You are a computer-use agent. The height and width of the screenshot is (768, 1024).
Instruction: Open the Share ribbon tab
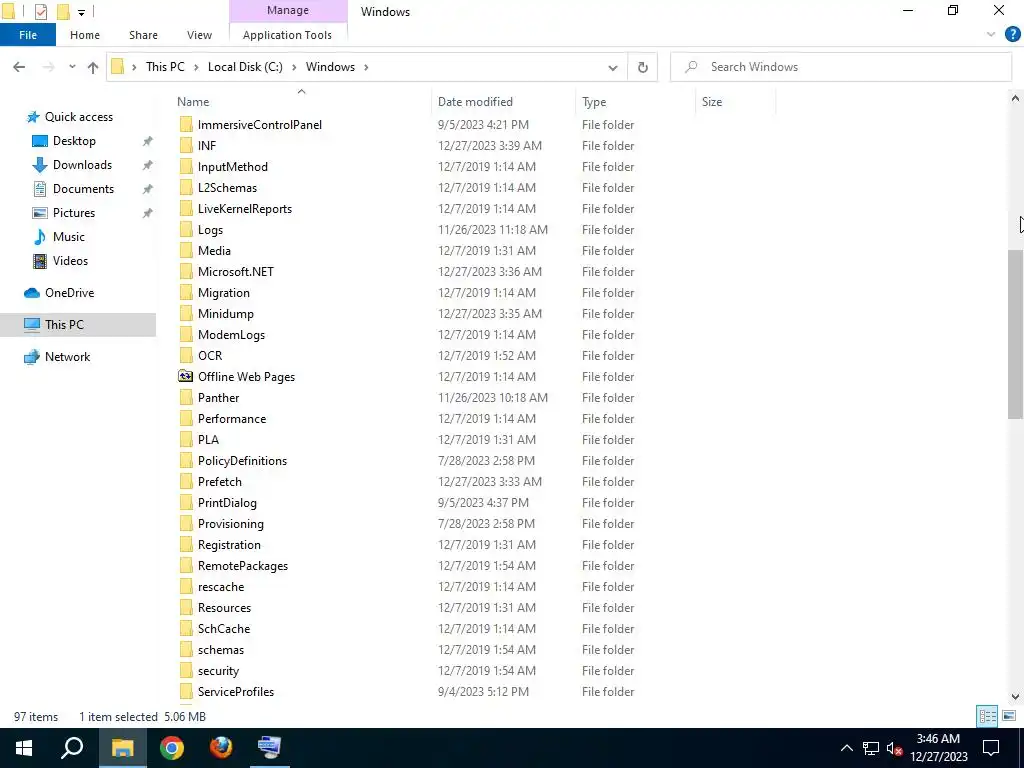pos(143,35)
